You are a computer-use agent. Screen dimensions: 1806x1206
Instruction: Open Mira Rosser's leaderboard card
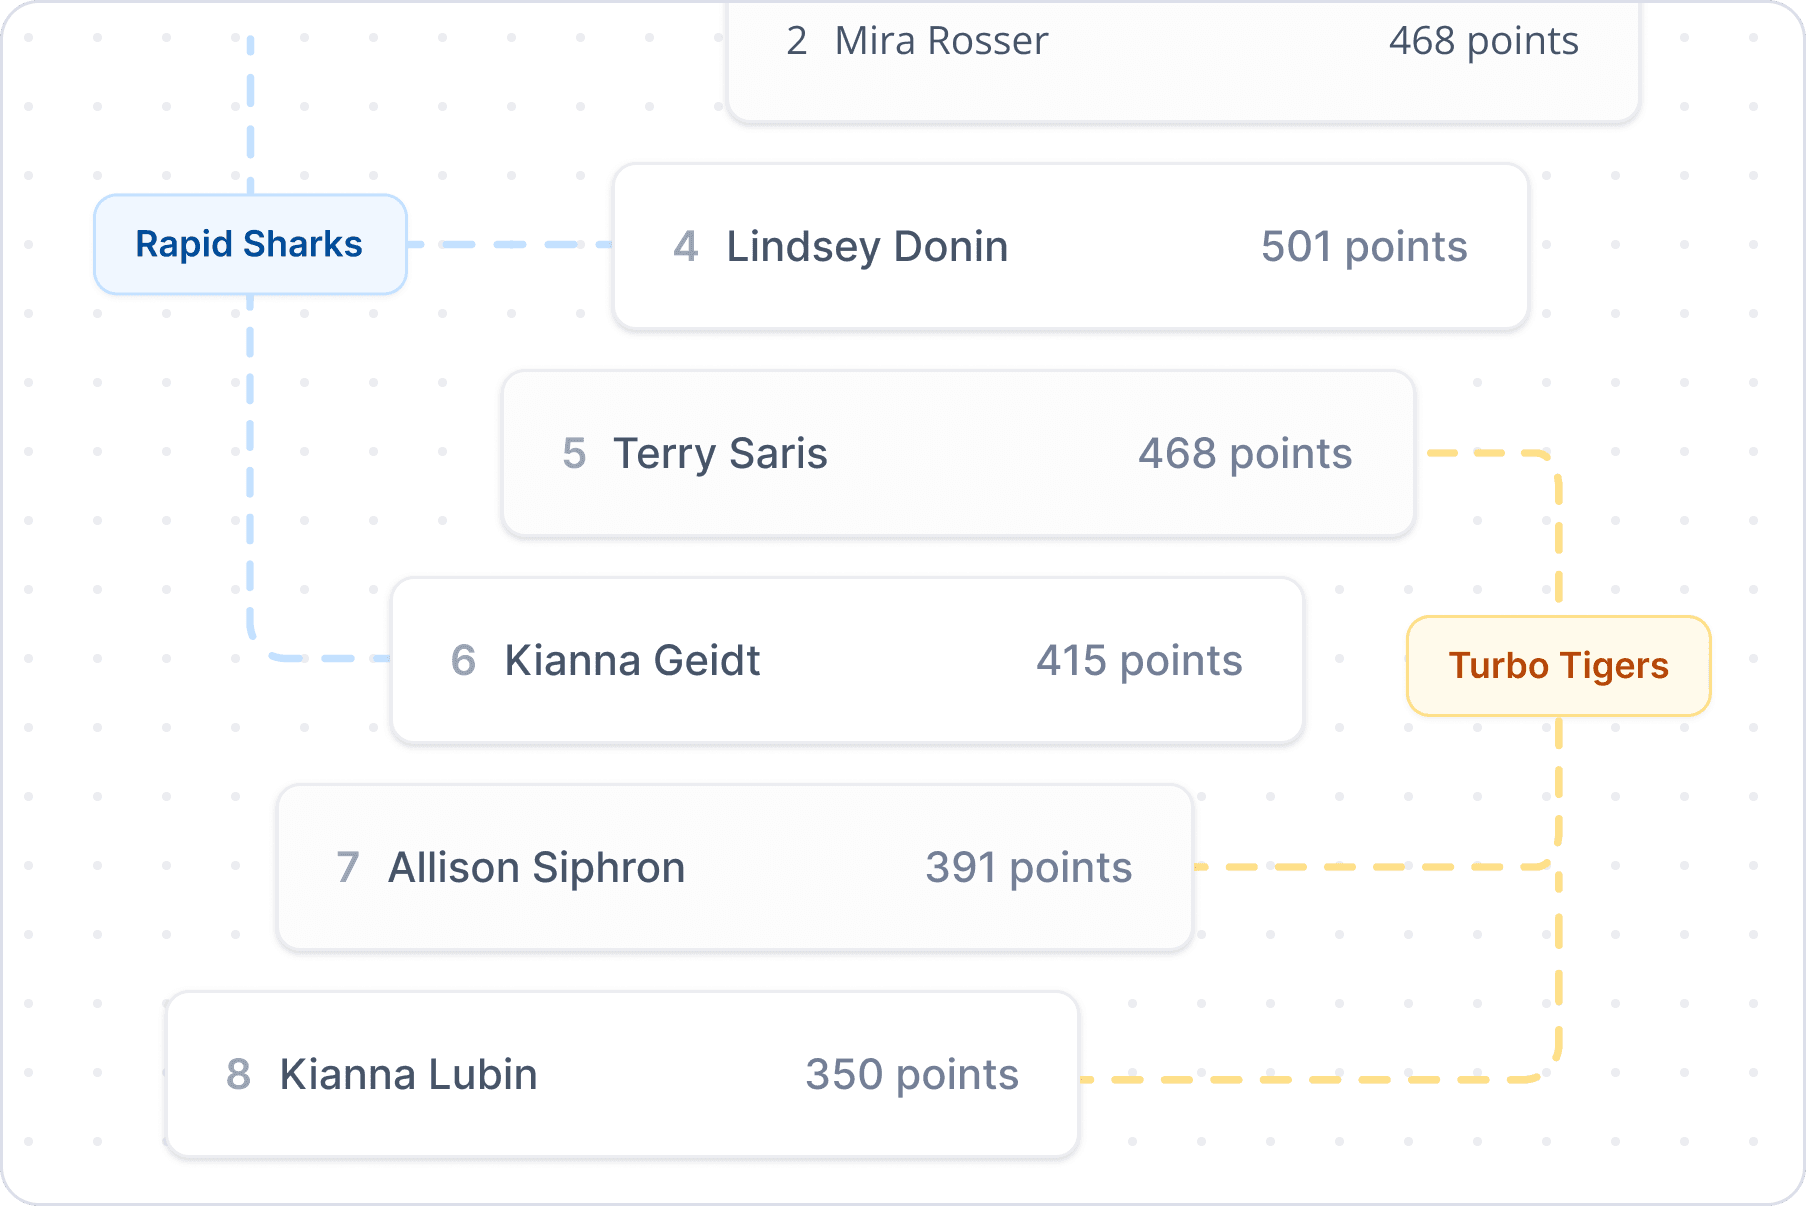[x=1183, y=60]
